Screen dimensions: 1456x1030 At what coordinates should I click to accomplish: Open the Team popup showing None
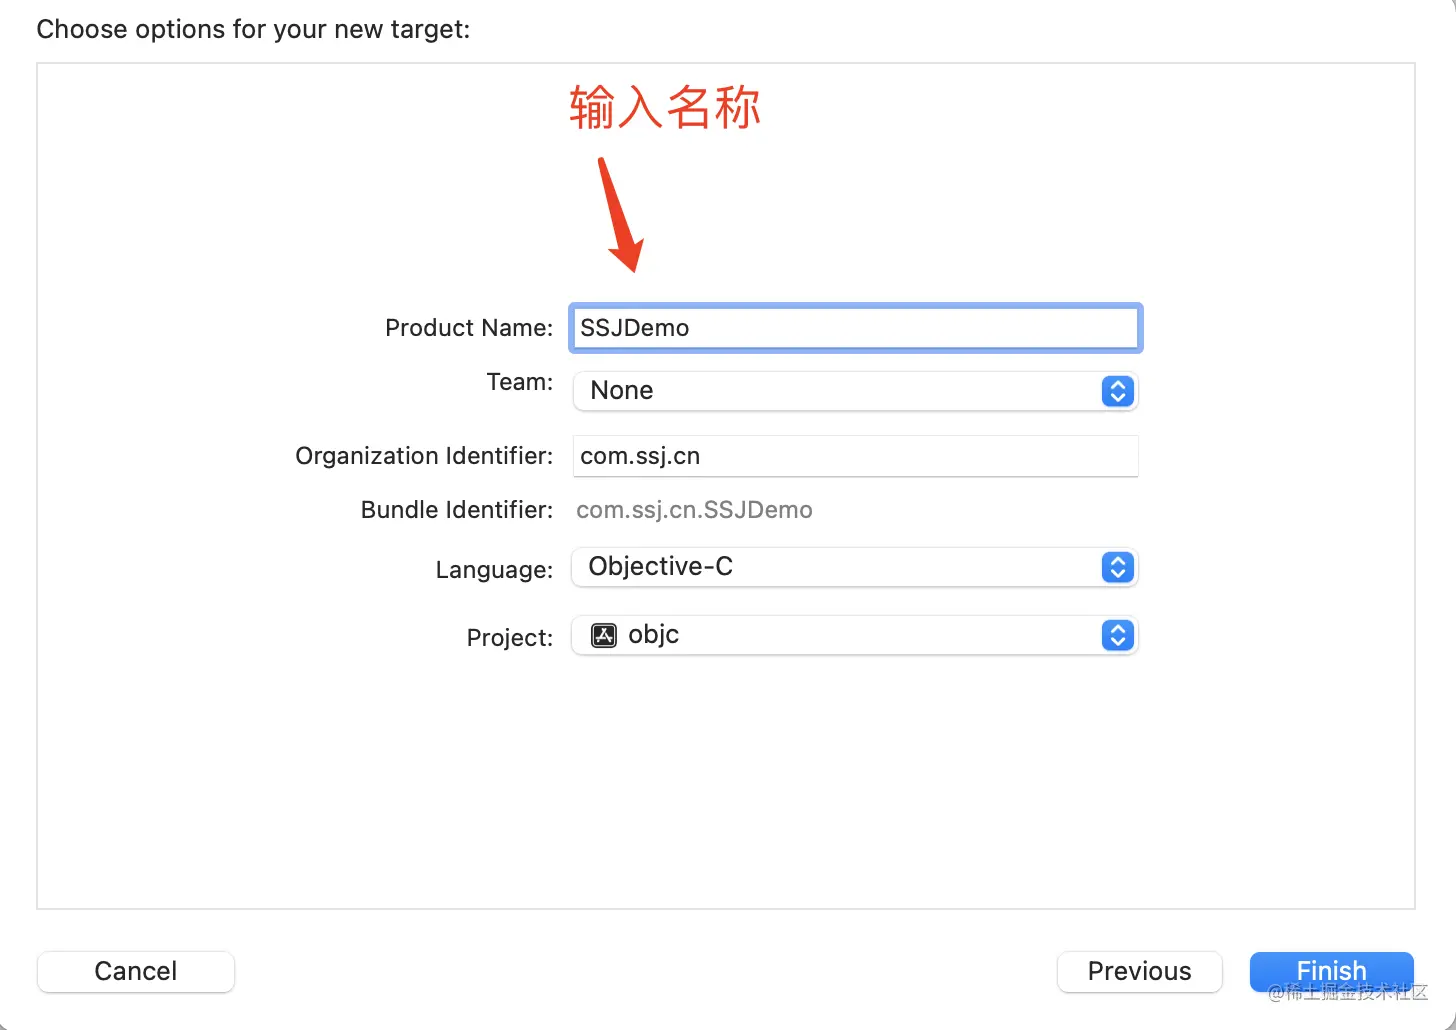[x=855, y=391]
